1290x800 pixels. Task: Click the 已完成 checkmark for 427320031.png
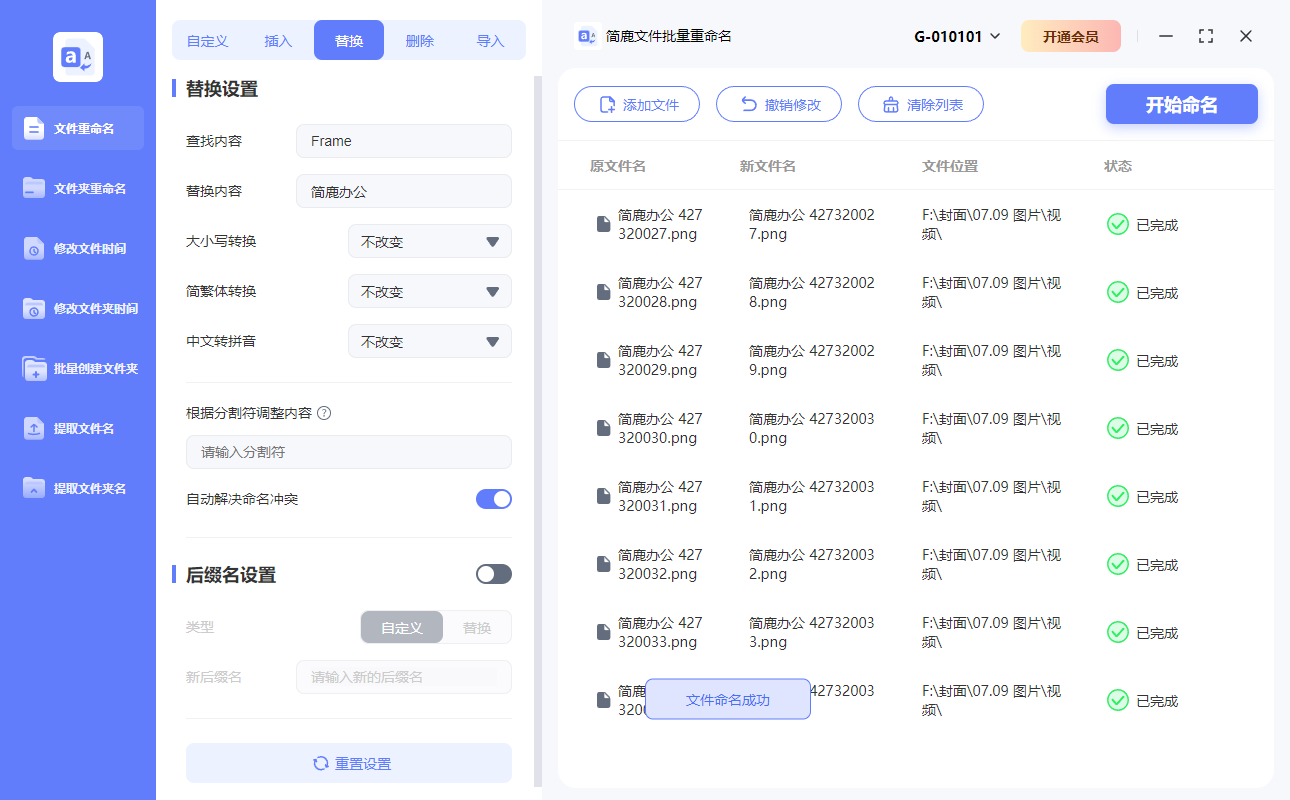(1118, 496)
